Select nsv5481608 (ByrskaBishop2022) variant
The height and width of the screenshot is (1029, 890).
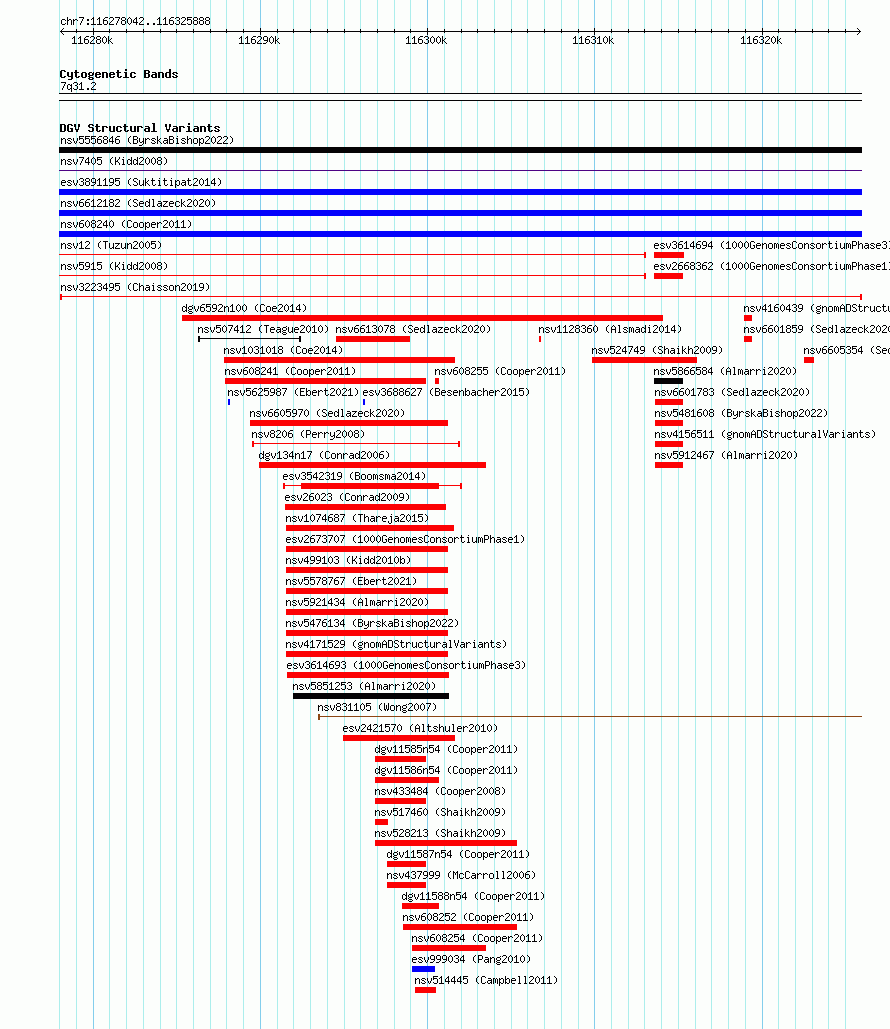point(741,413)
